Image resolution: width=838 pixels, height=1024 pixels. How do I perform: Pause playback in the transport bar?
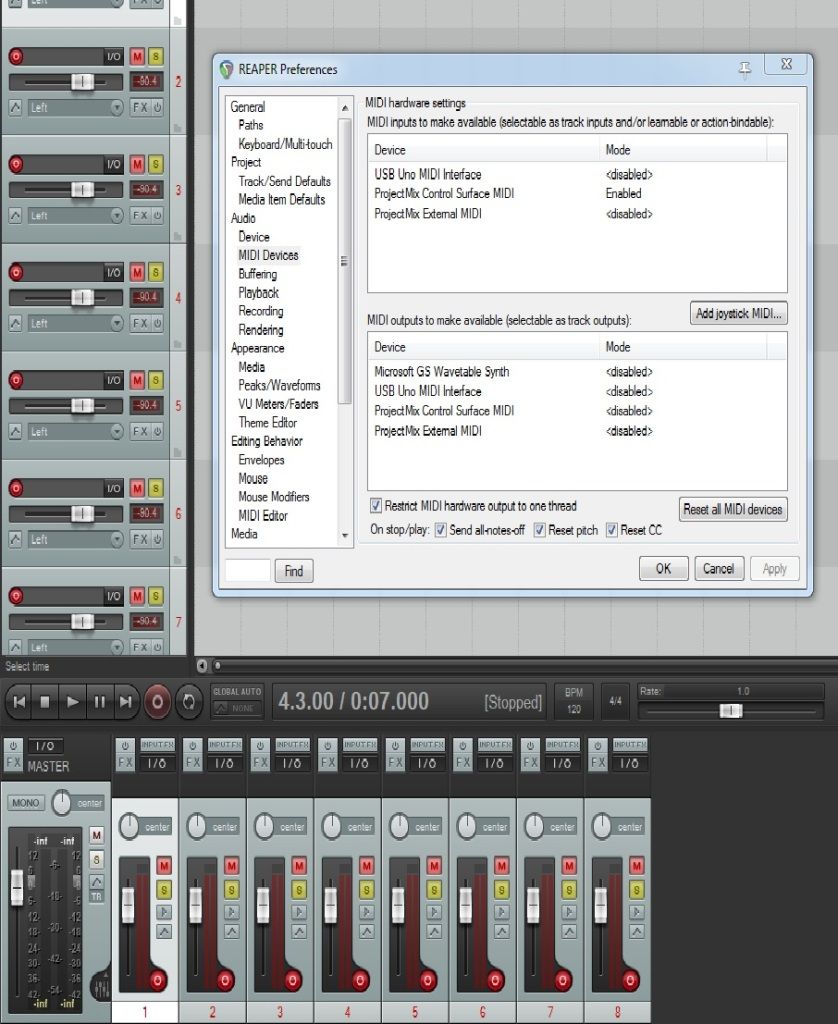[x=99, y=702]
